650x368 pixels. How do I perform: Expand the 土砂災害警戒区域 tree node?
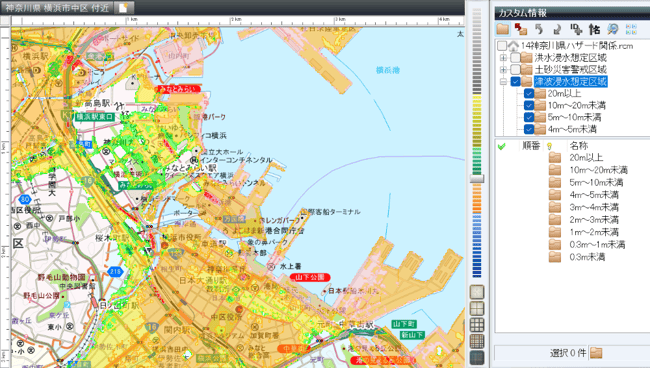point(503,70)
